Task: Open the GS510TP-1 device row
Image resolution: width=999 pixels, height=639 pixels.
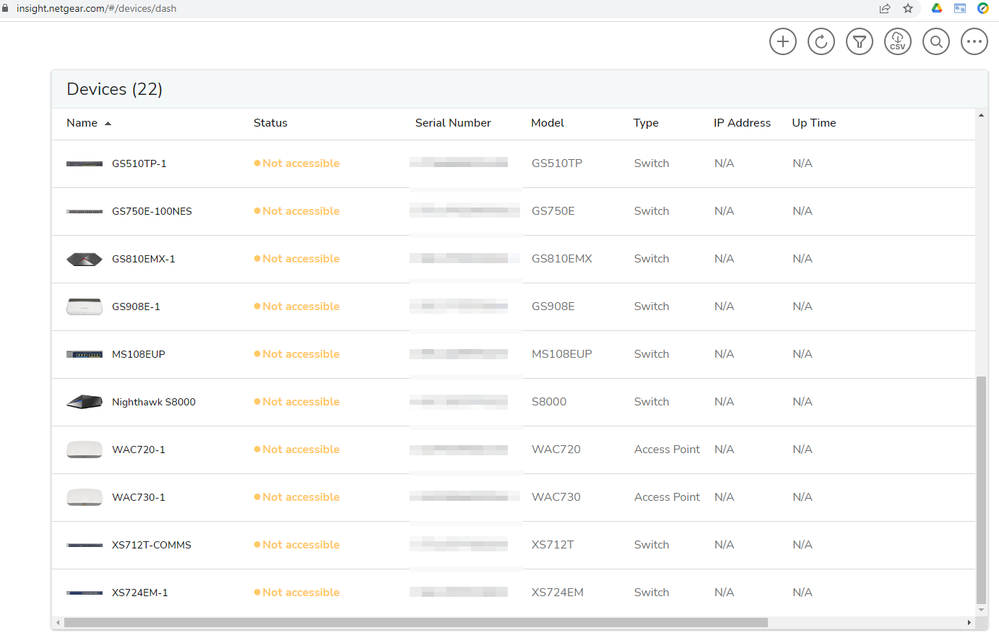Action: tap(139, 164)
